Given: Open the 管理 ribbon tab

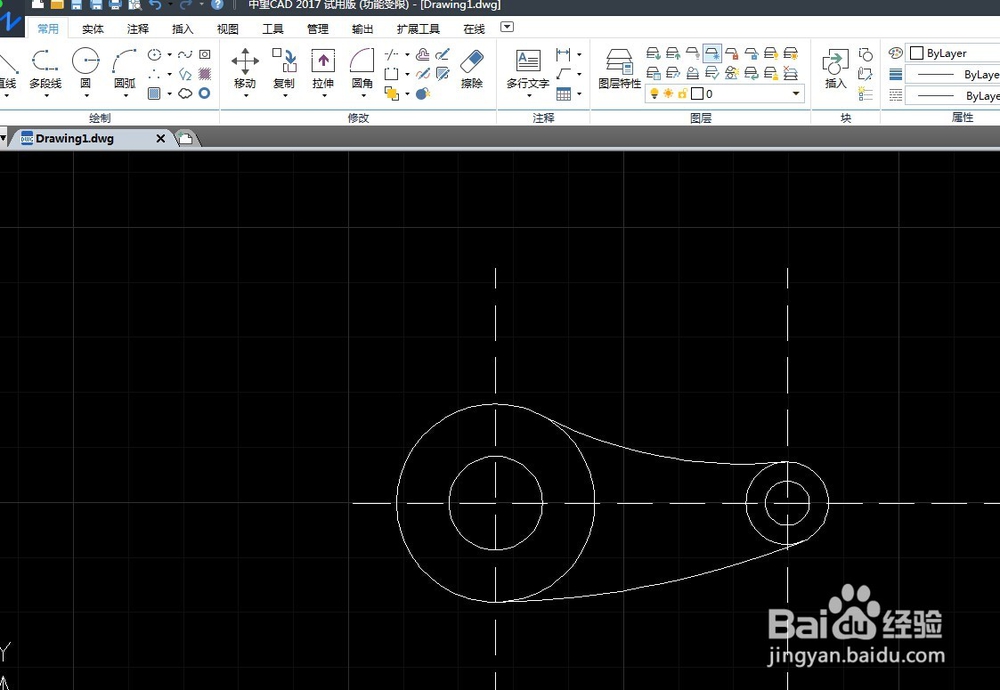Looking at the screenshot, I should (318, 29).
